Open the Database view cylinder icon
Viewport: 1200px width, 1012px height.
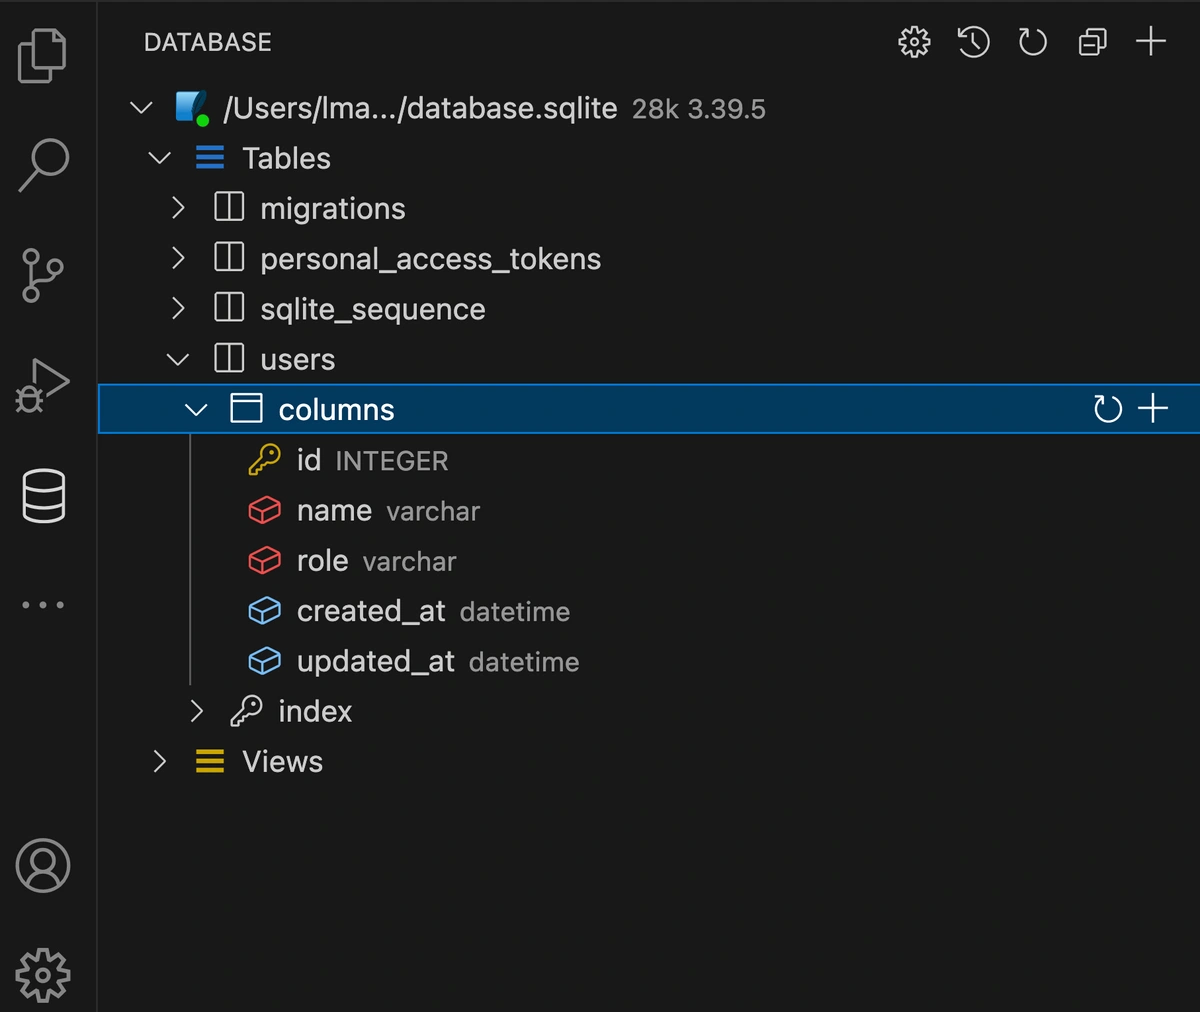(43, 496)
